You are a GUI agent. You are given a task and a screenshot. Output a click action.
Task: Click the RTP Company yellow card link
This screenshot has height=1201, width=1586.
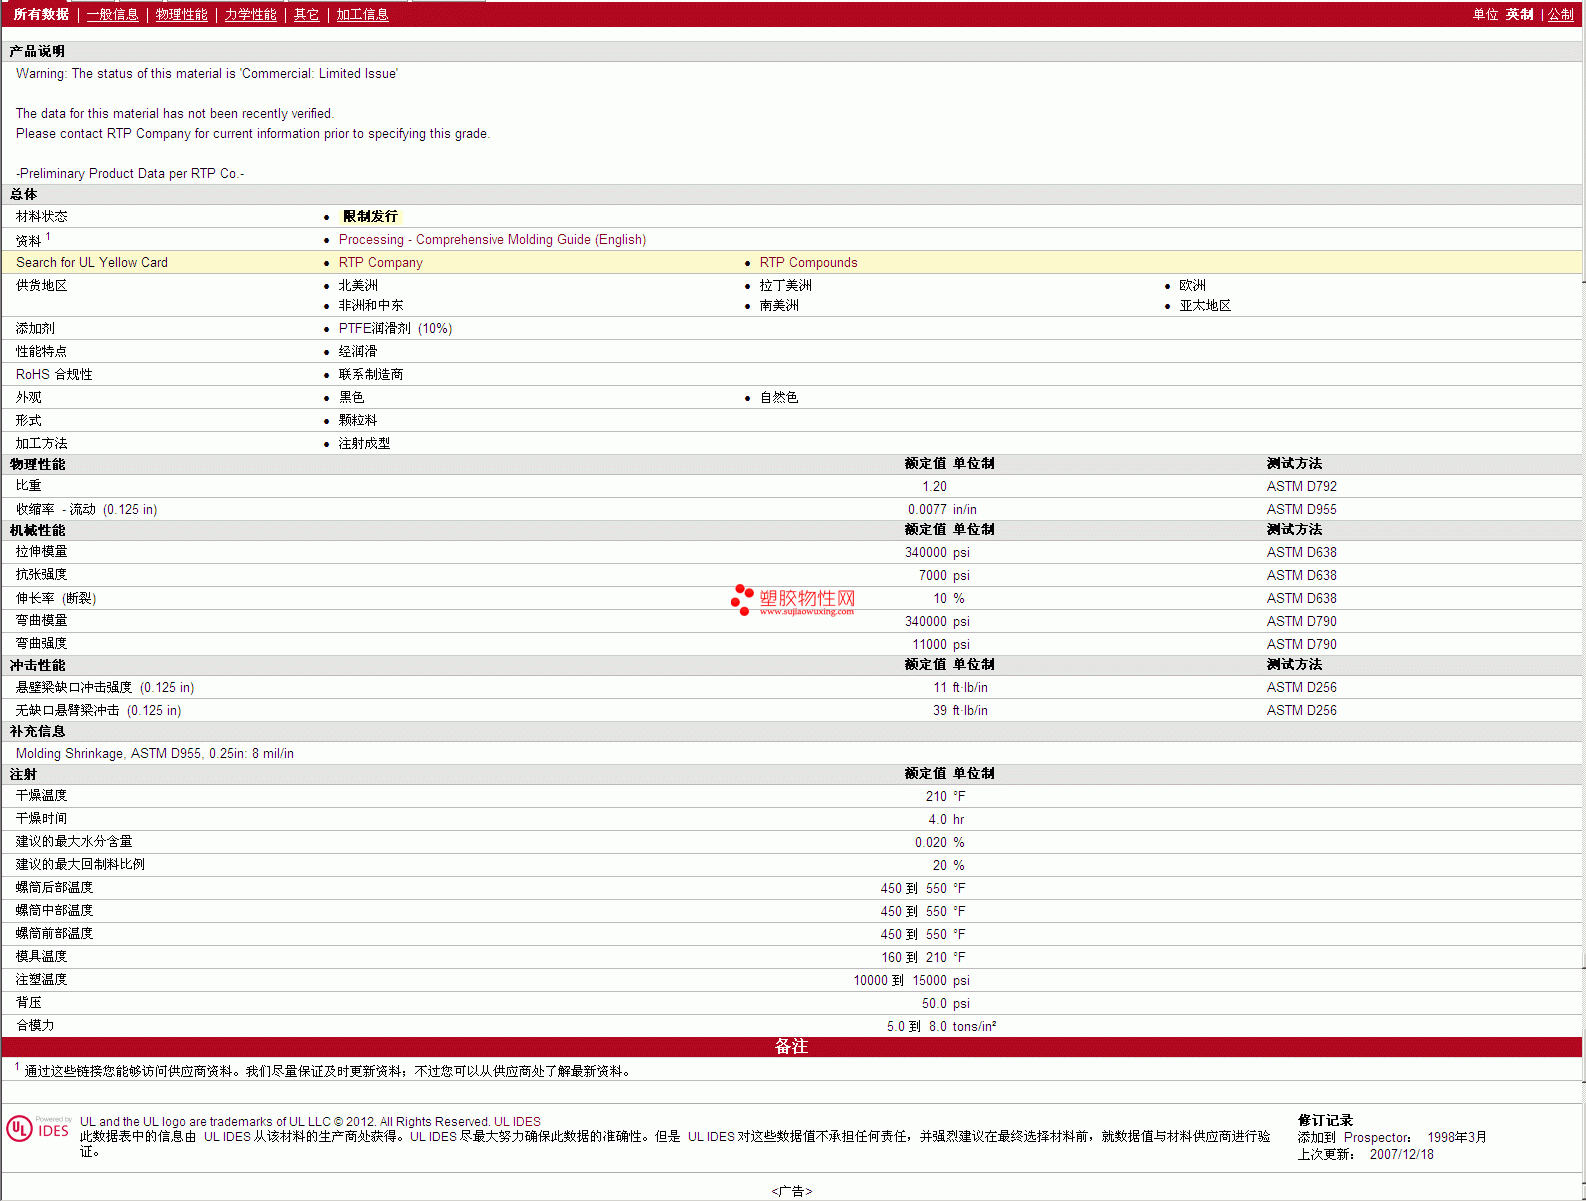pyautogui.click(x=380, y=262)
